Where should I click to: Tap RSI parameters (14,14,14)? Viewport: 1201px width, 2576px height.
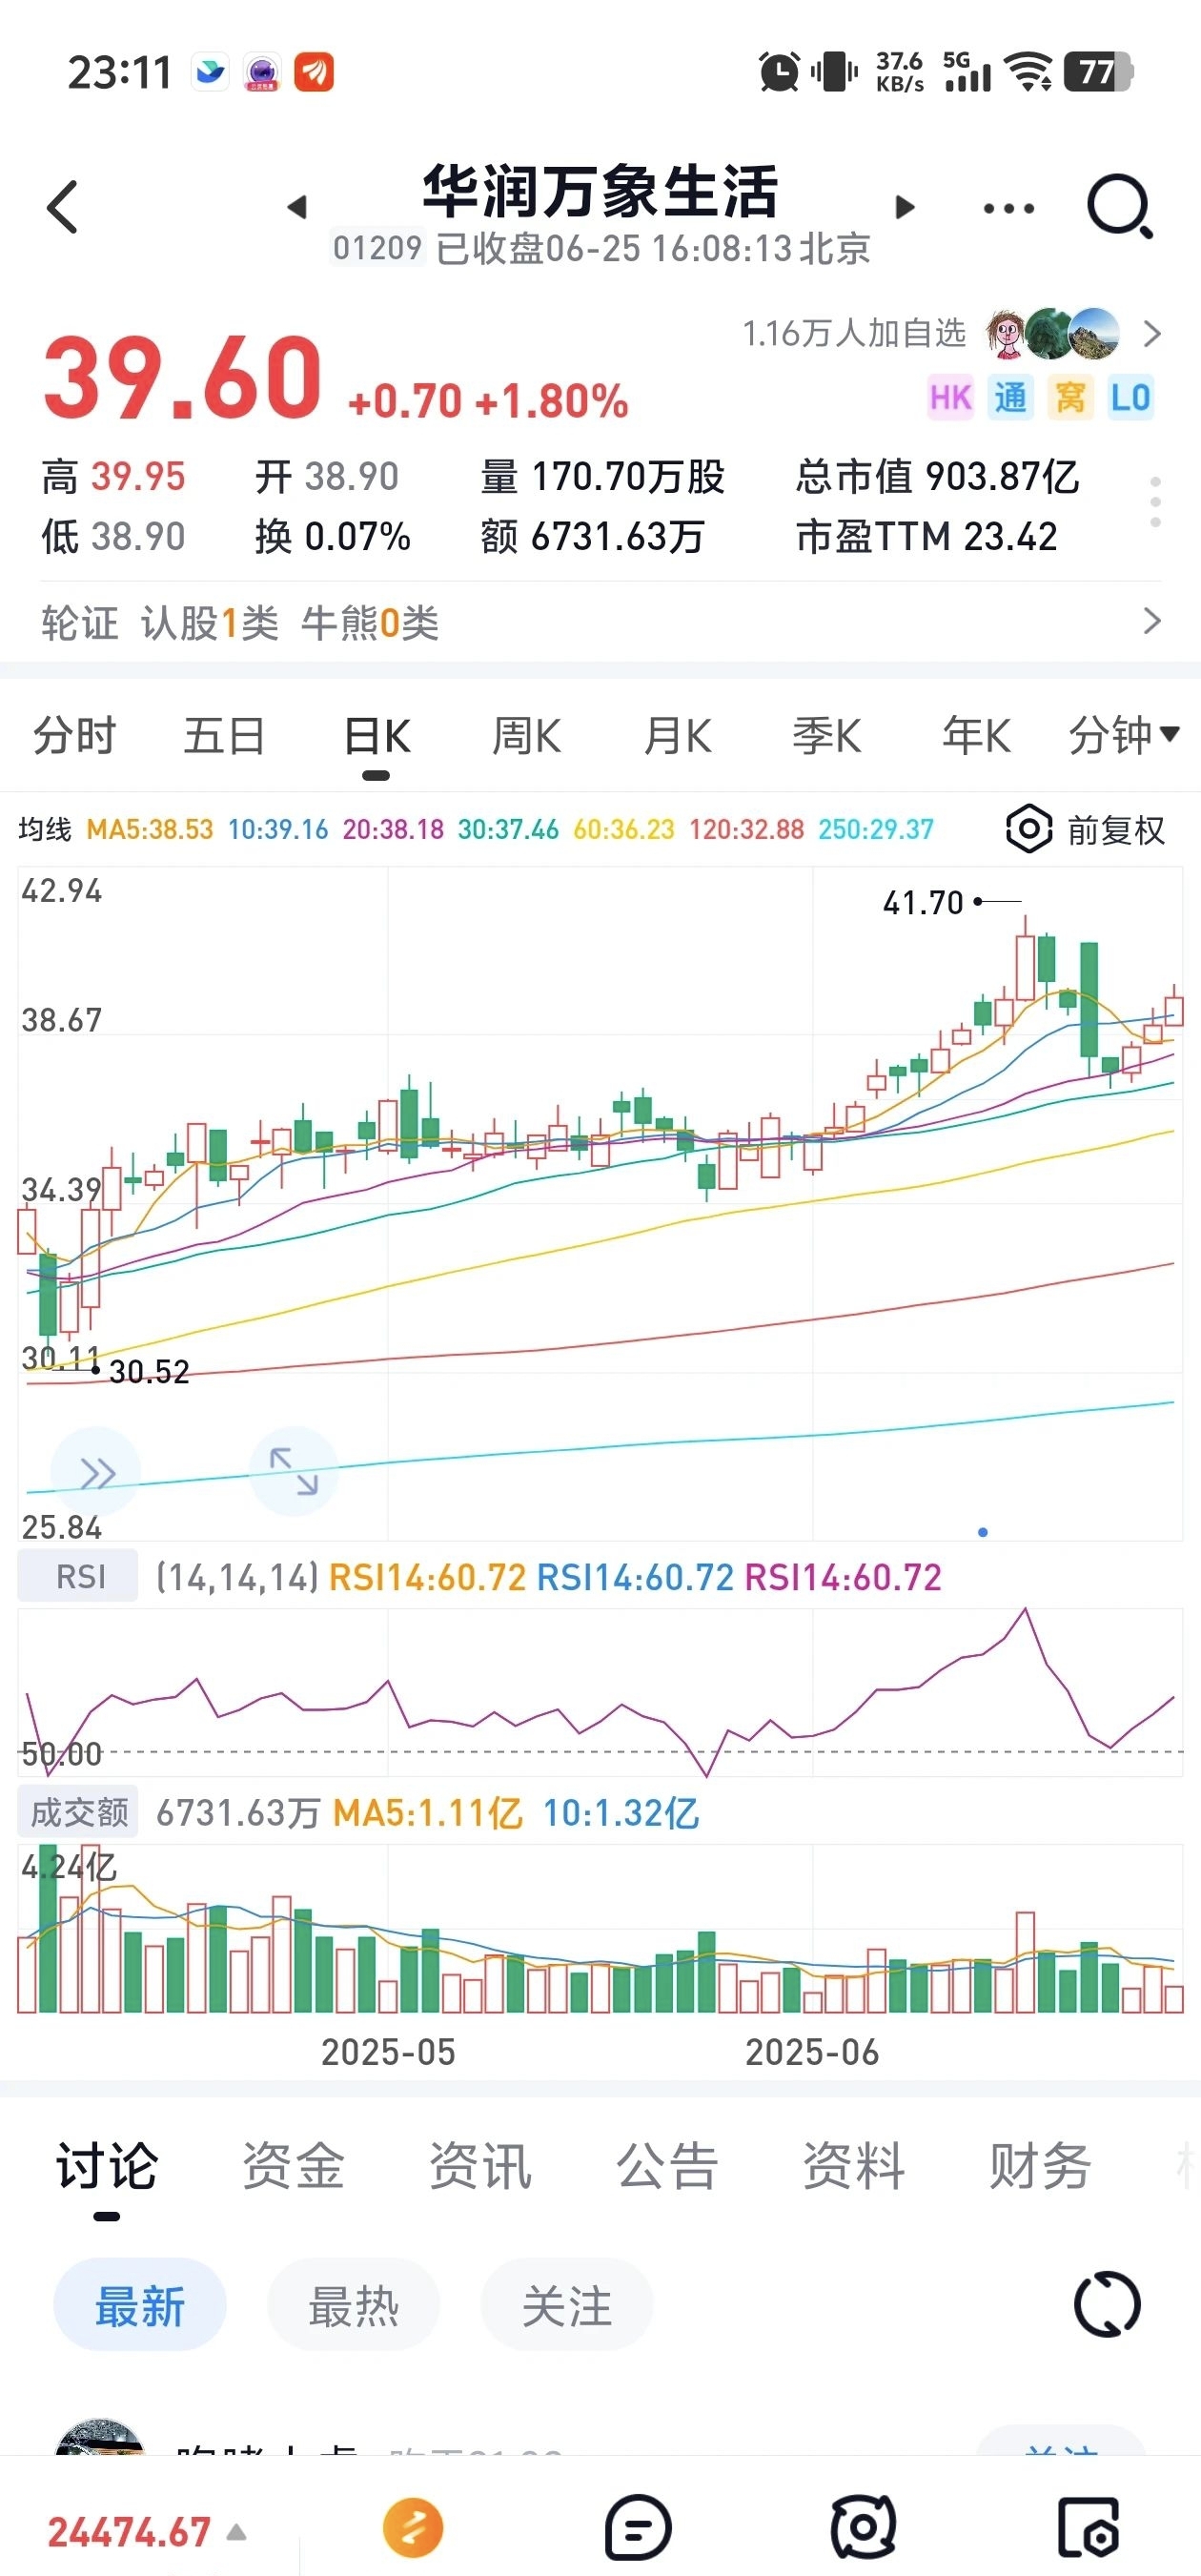click(x=237, y=1577)
